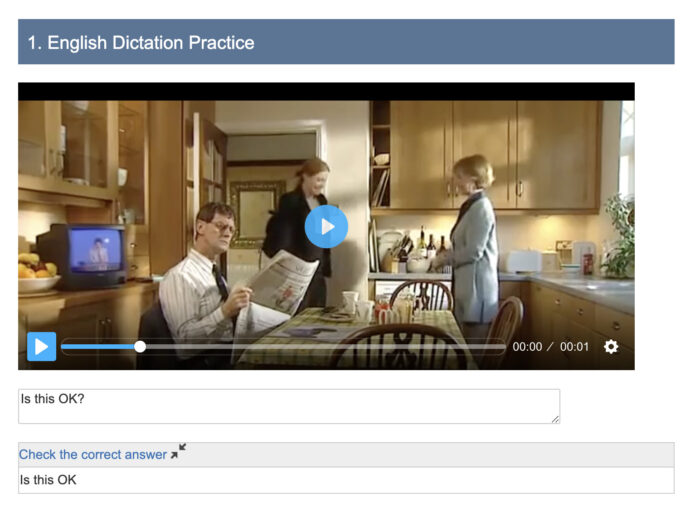Click the small play button in control bar

tap(42, 346)
